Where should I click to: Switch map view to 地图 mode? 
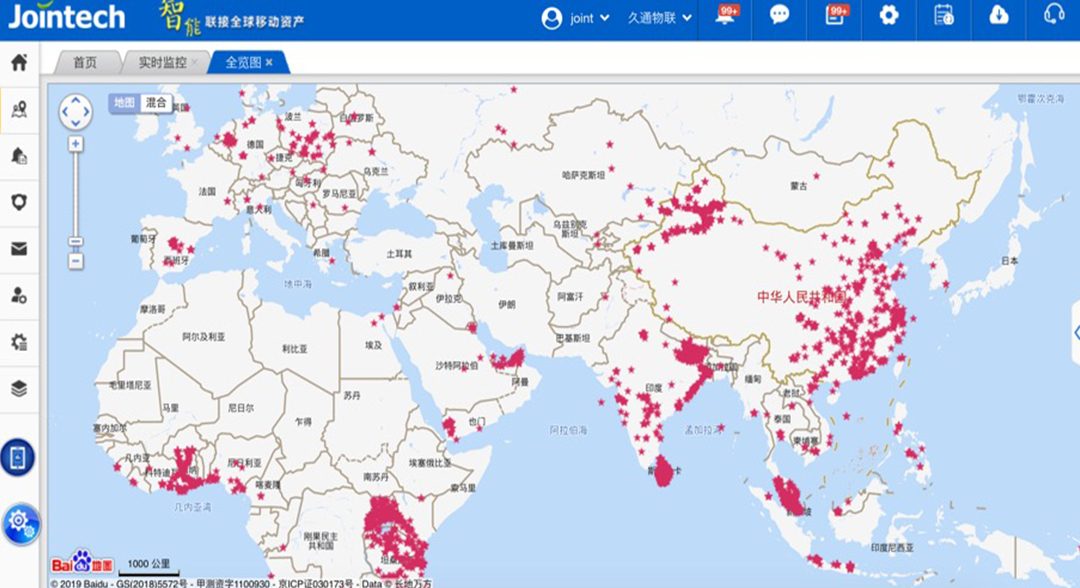point(124,102)
